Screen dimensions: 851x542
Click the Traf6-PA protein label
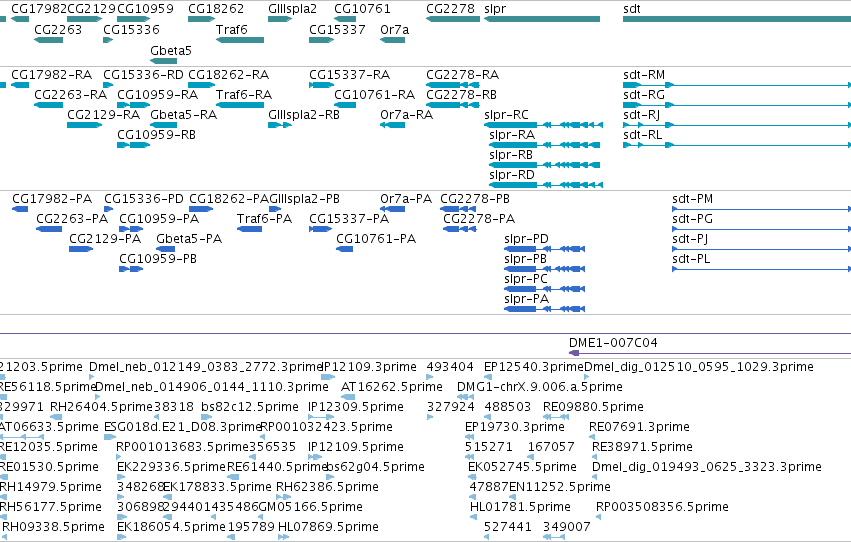(x=264, y=219)
